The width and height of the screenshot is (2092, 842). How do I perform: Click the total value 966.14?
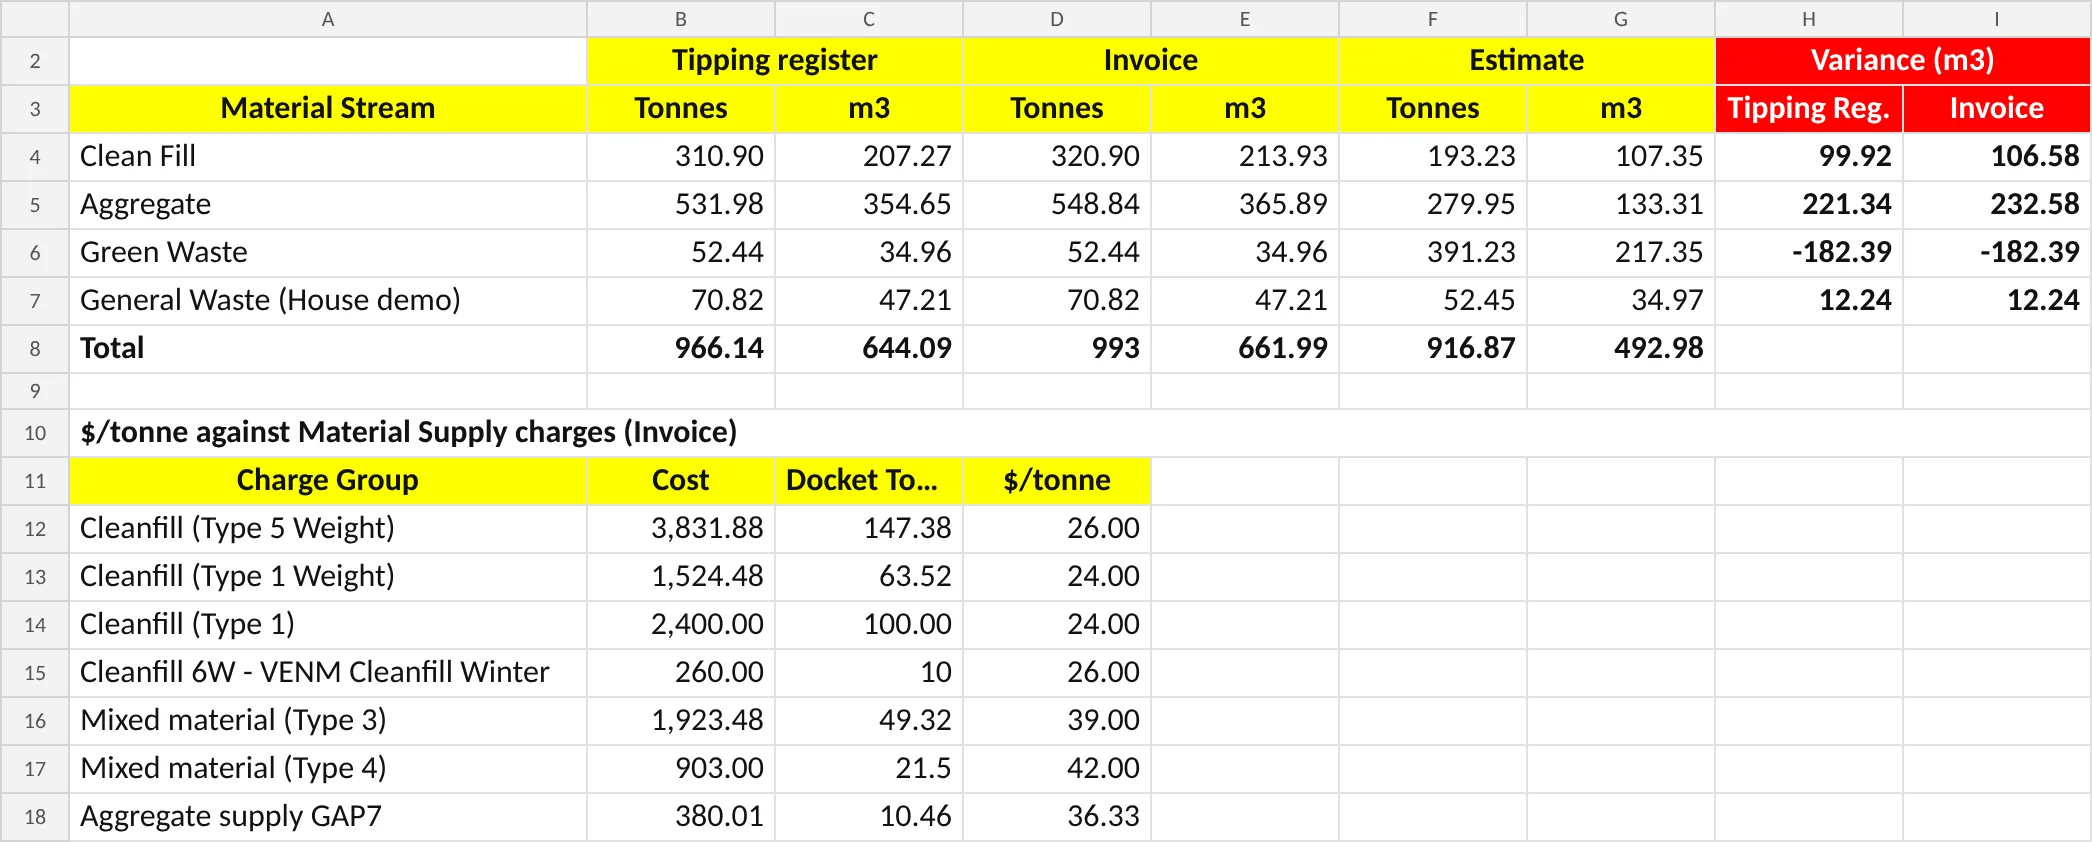click(x=680, y=348)
